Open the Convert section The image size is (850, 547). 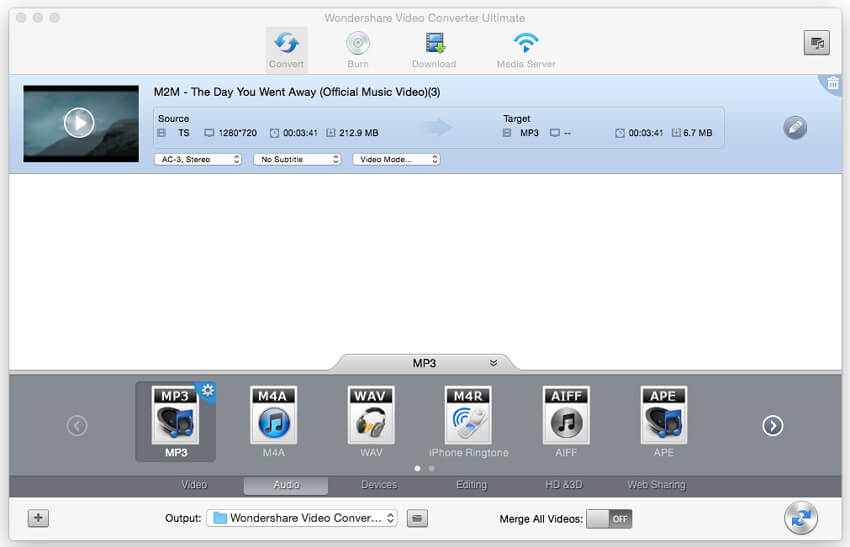coord(286,50)
